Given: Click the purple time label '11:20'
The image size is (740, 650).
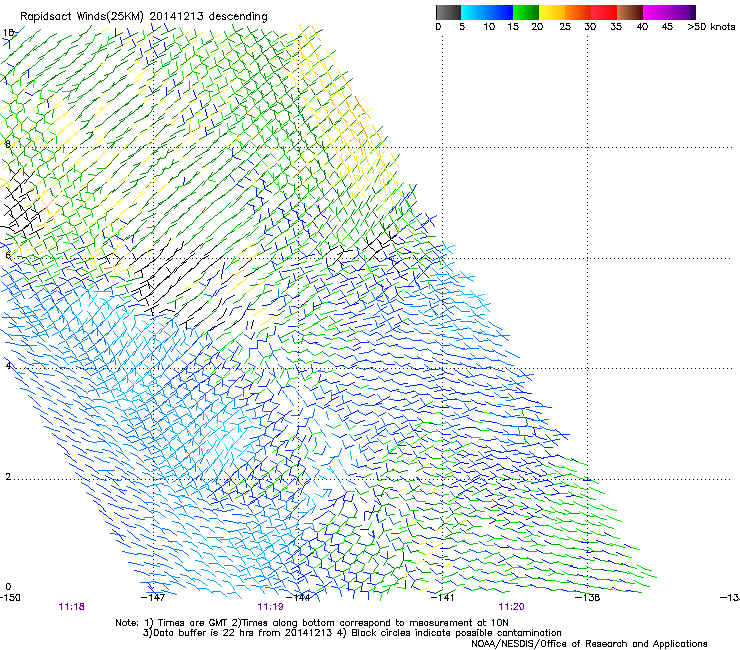Looking at the screenshot, I should (512, 607).
